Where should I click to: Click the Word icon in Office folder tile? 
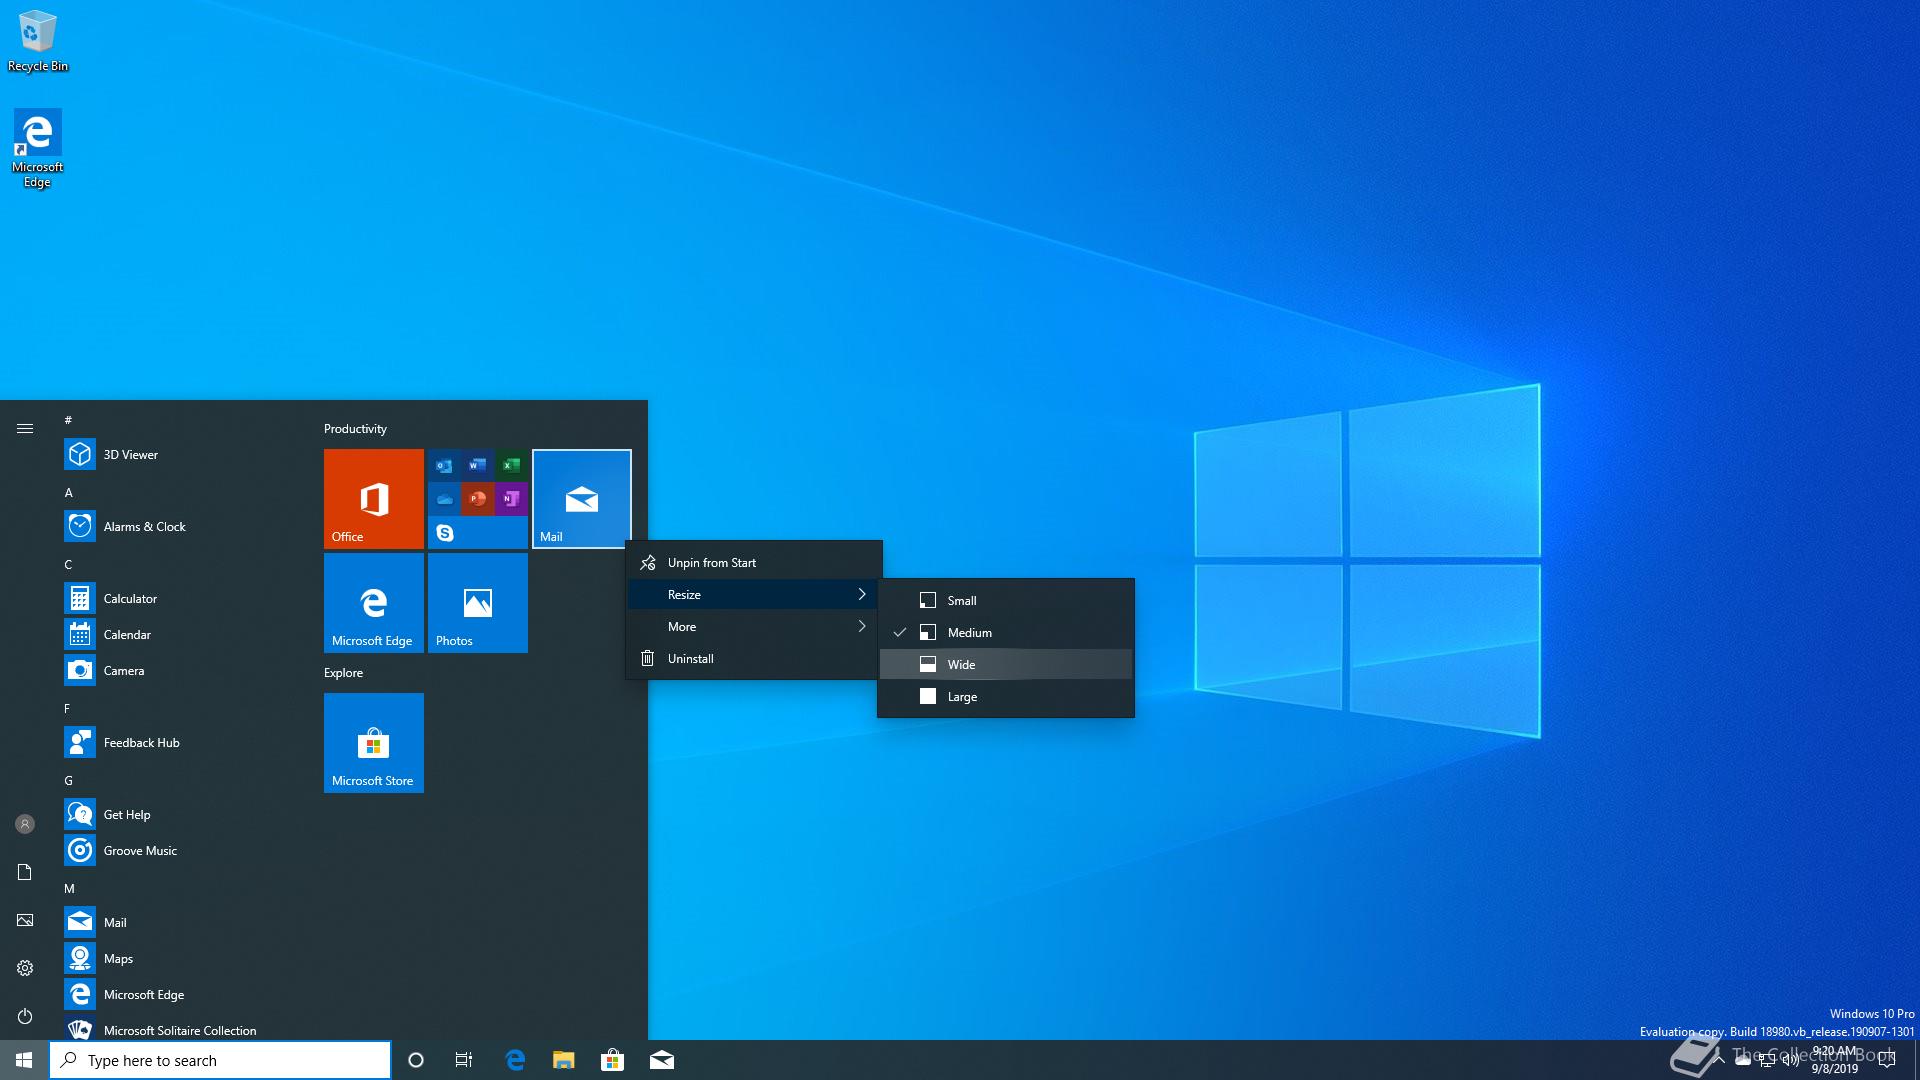[x=478, y=465]
